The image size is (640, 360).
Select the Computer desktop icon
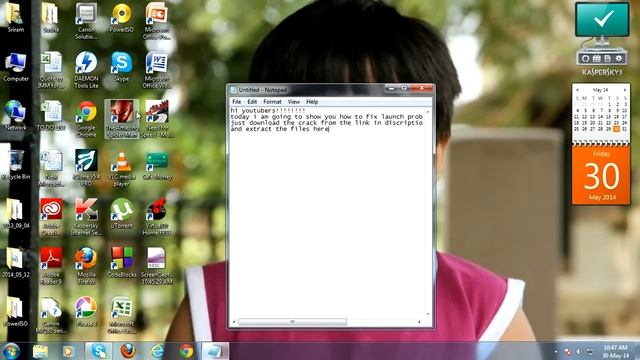[16, 67]
